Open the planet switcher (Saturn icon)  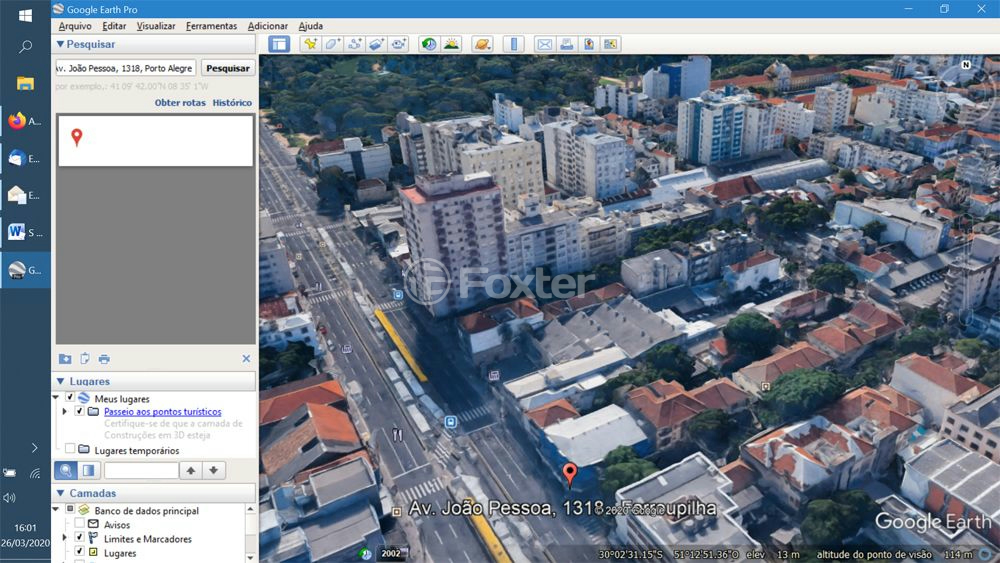(x=483, y=44)
